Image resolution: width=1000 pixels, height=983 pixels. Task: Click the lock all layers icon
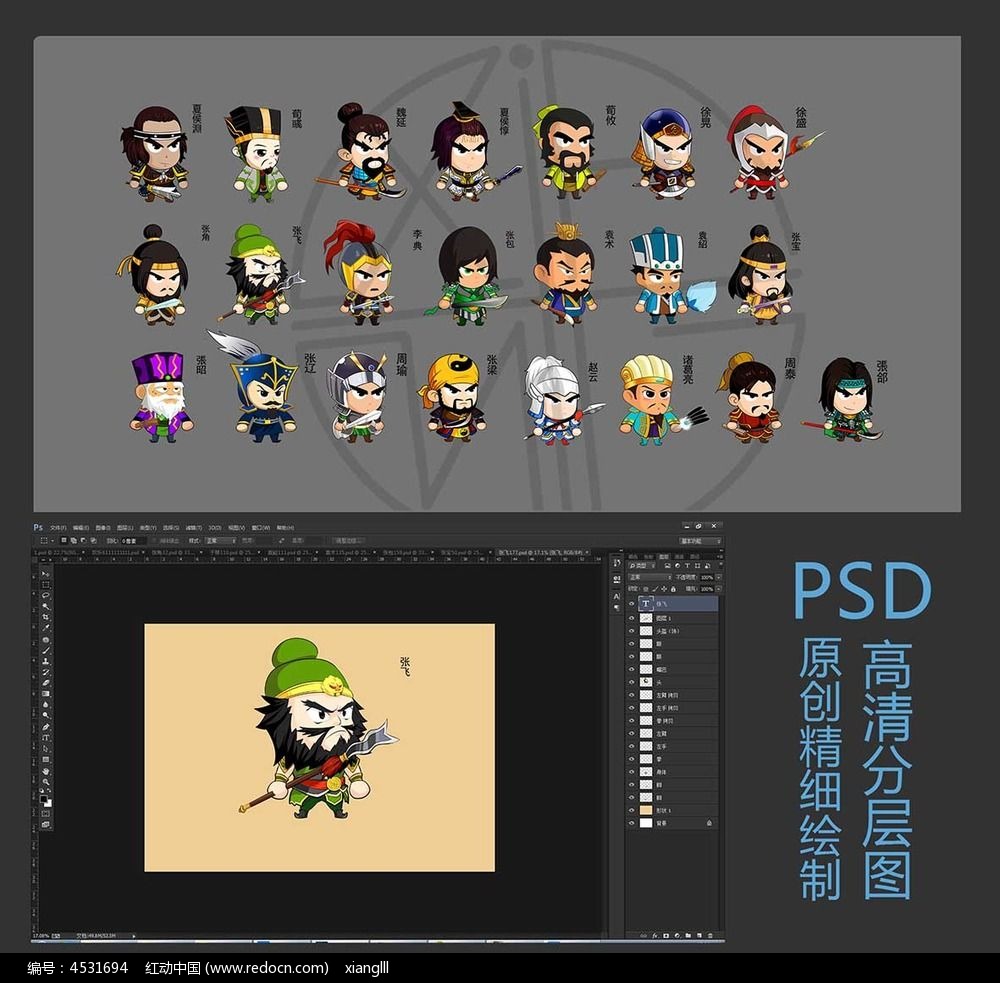pyautogui.click(x=673, y=589)
